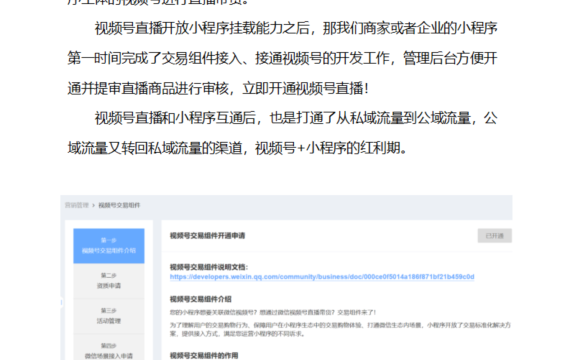Select the 第一步 视频号交易组件介绍 step tab
The height and width of the screenshot is (360, 570).
109,246
